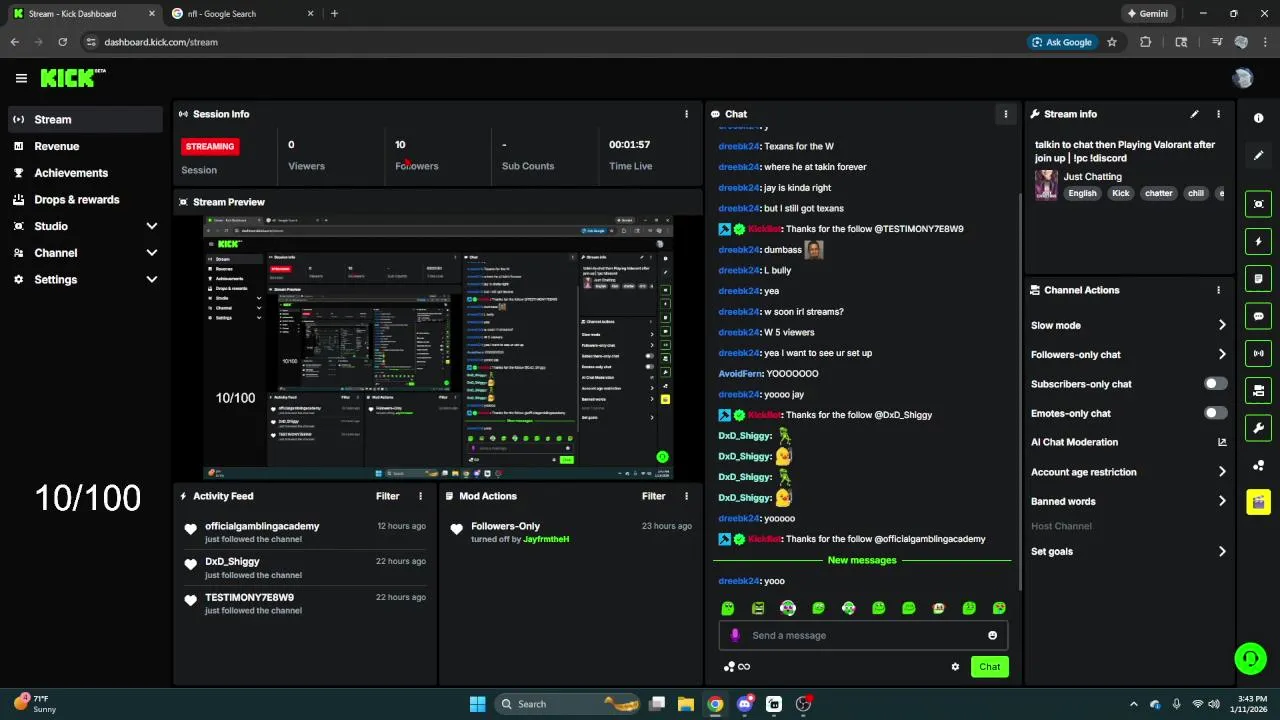Click the purple microphone icon in chat
The width and height of the screenshot is (1280, 720).
pyautogui.click(x=735, y=635)
